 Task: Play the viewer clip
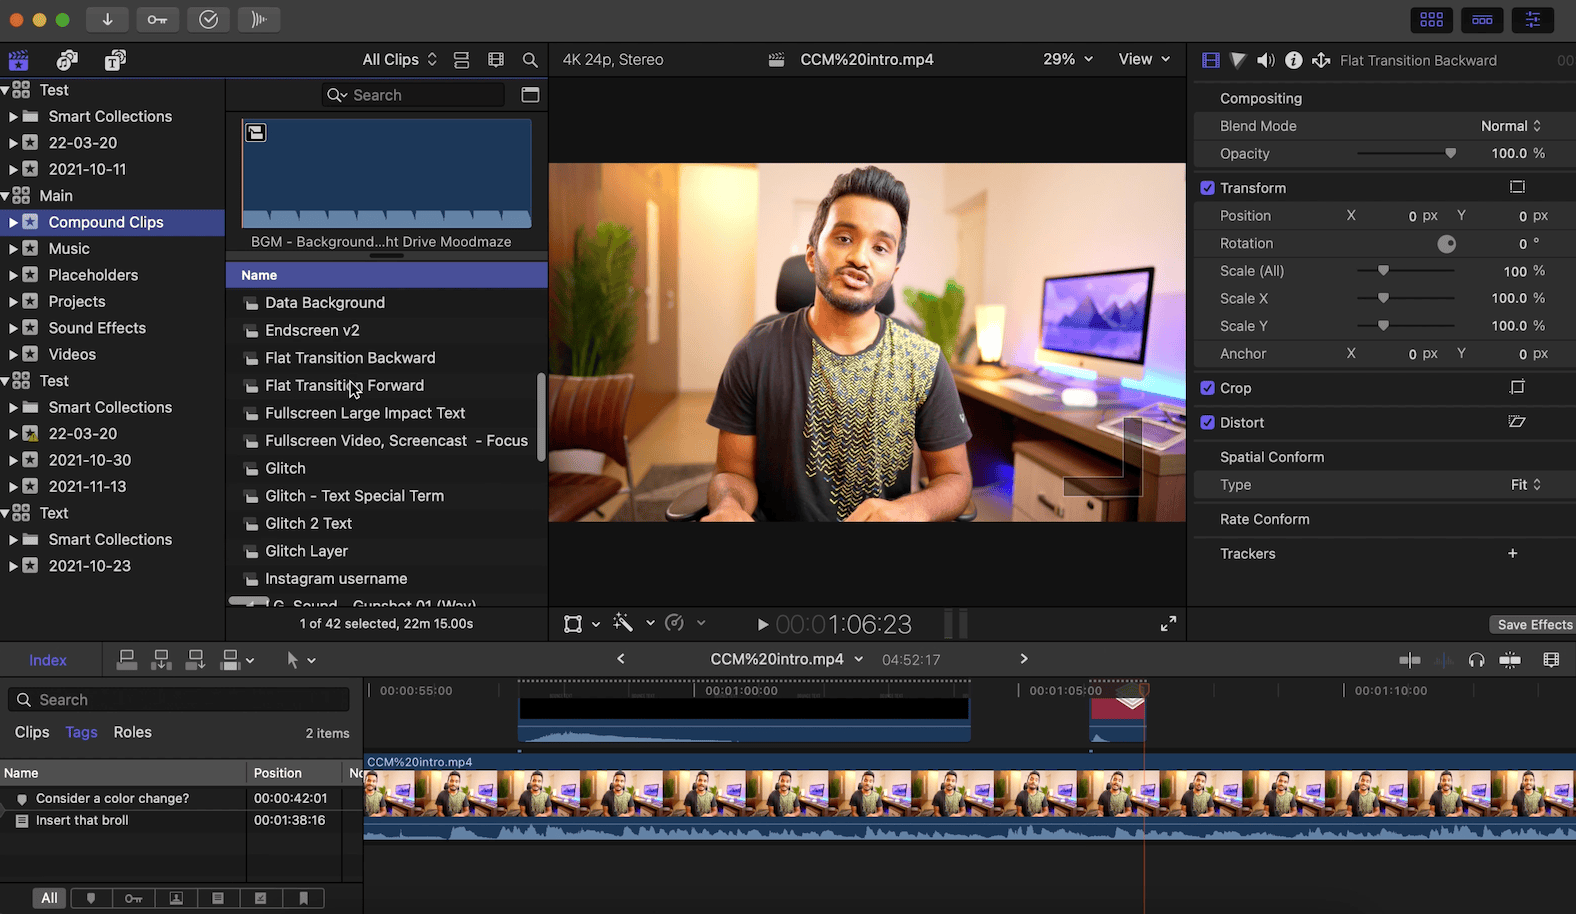point(762,625)
